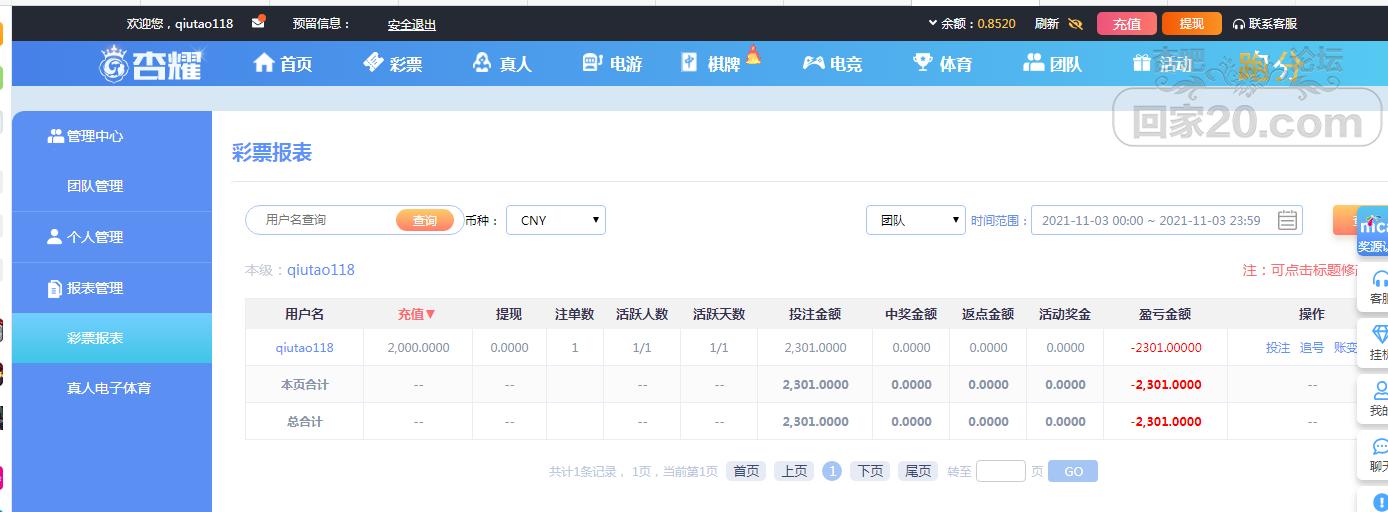Viewport: 1388px width, 512px height.
Task: Click the 追号 action link for qiutao118
Action: 1312,348
